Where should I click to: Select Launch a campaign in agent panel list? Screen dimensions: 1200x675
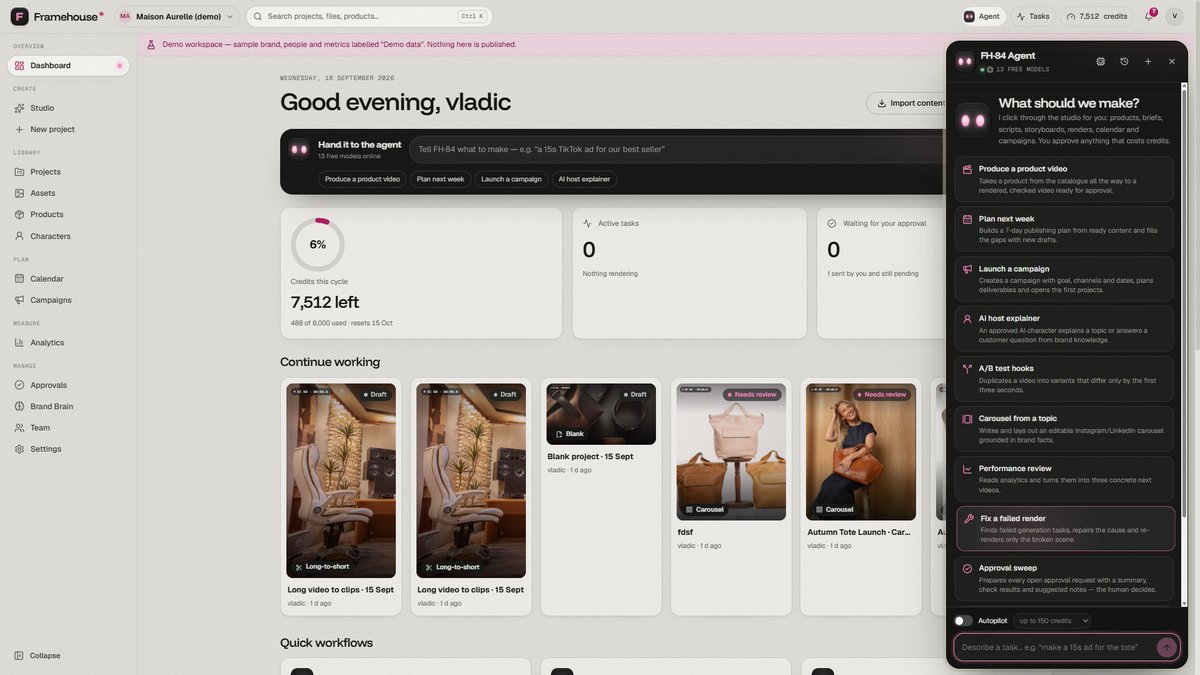coord(1064,279)
